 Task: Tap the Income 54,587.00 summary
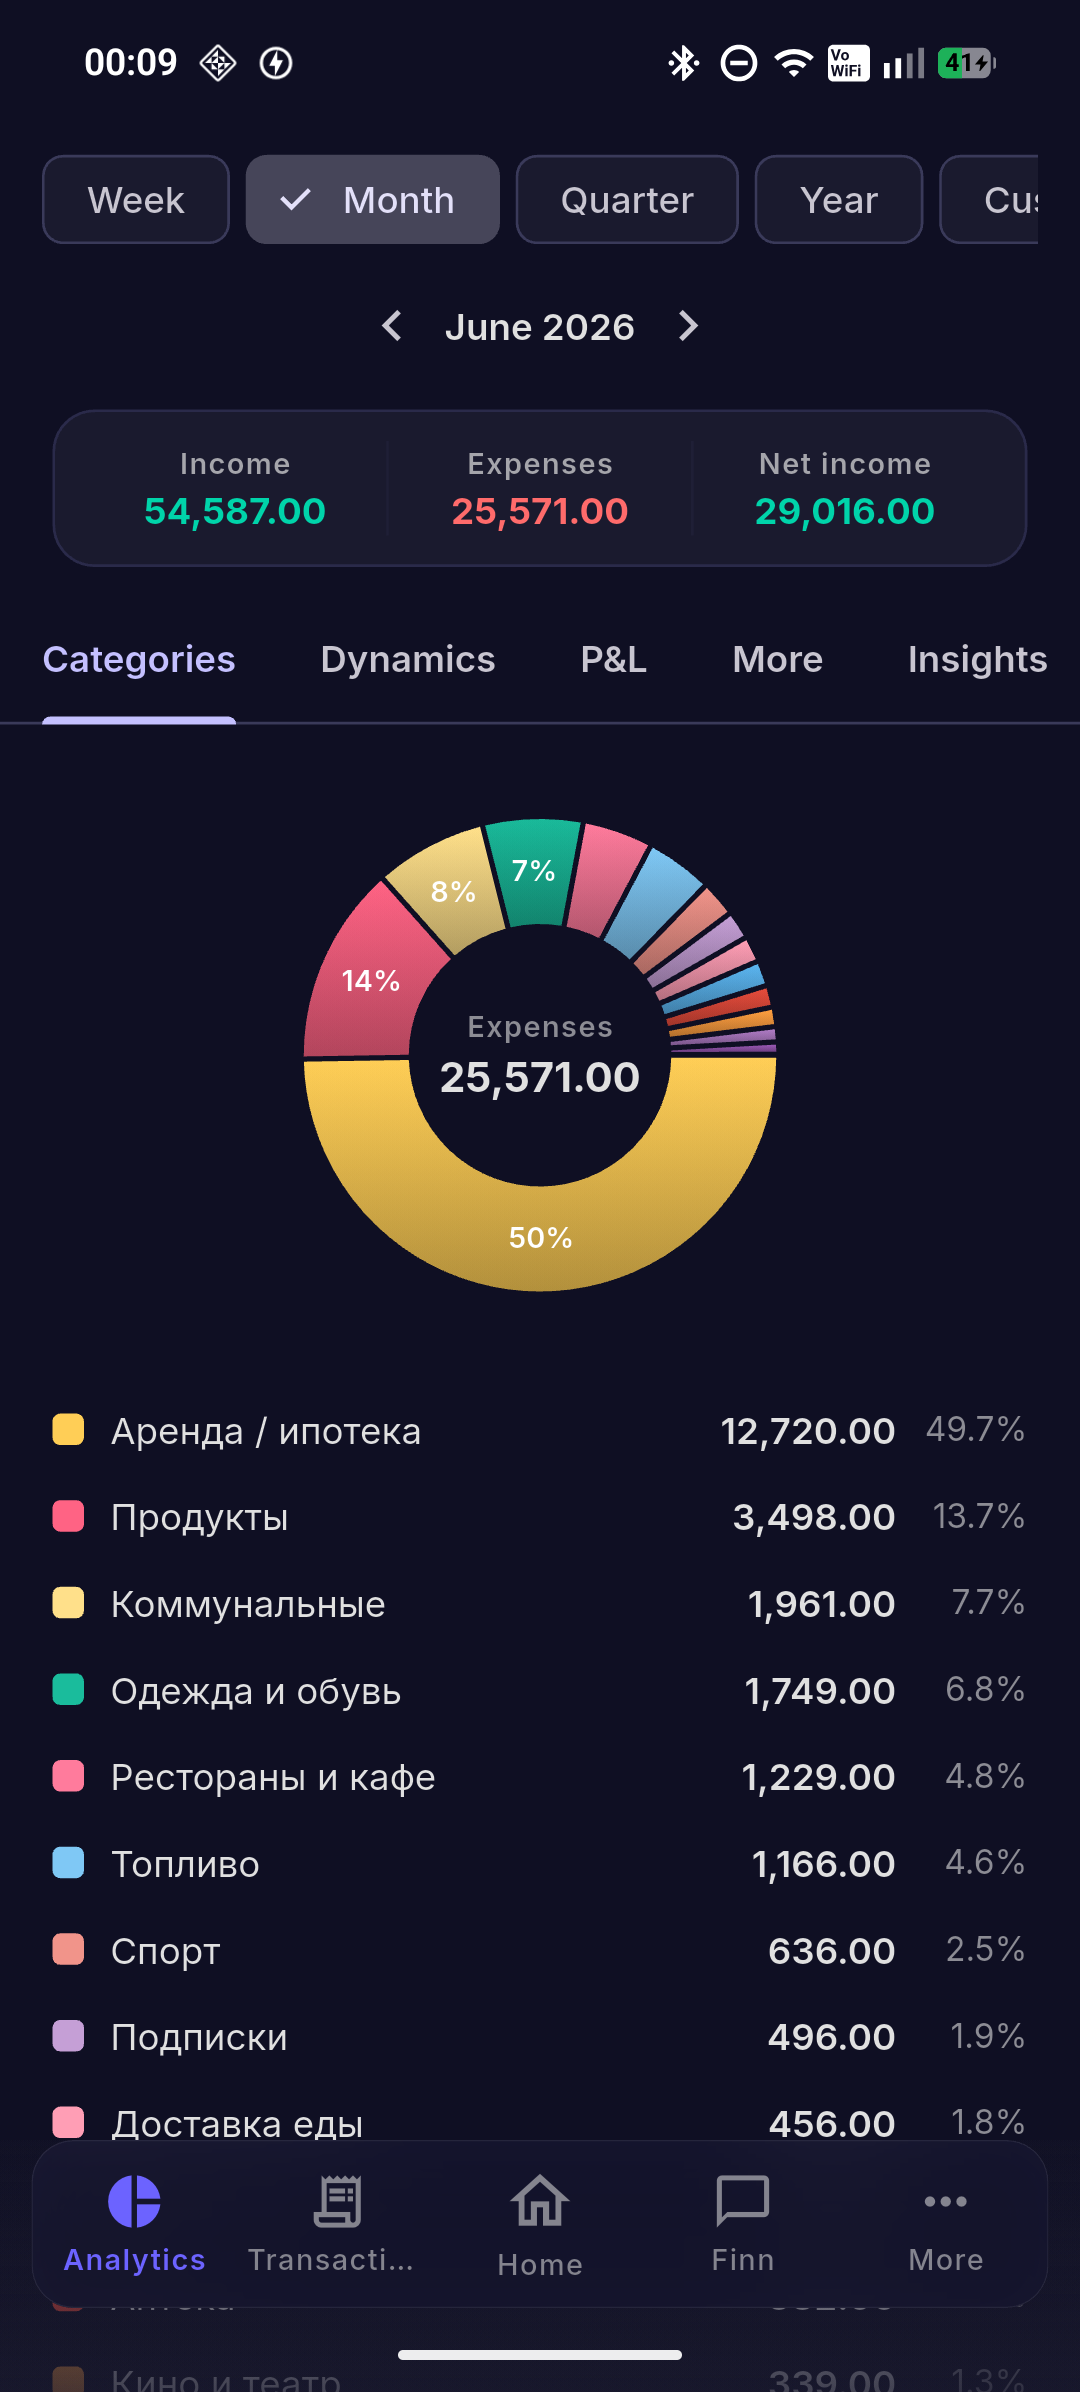coord(235,489)
